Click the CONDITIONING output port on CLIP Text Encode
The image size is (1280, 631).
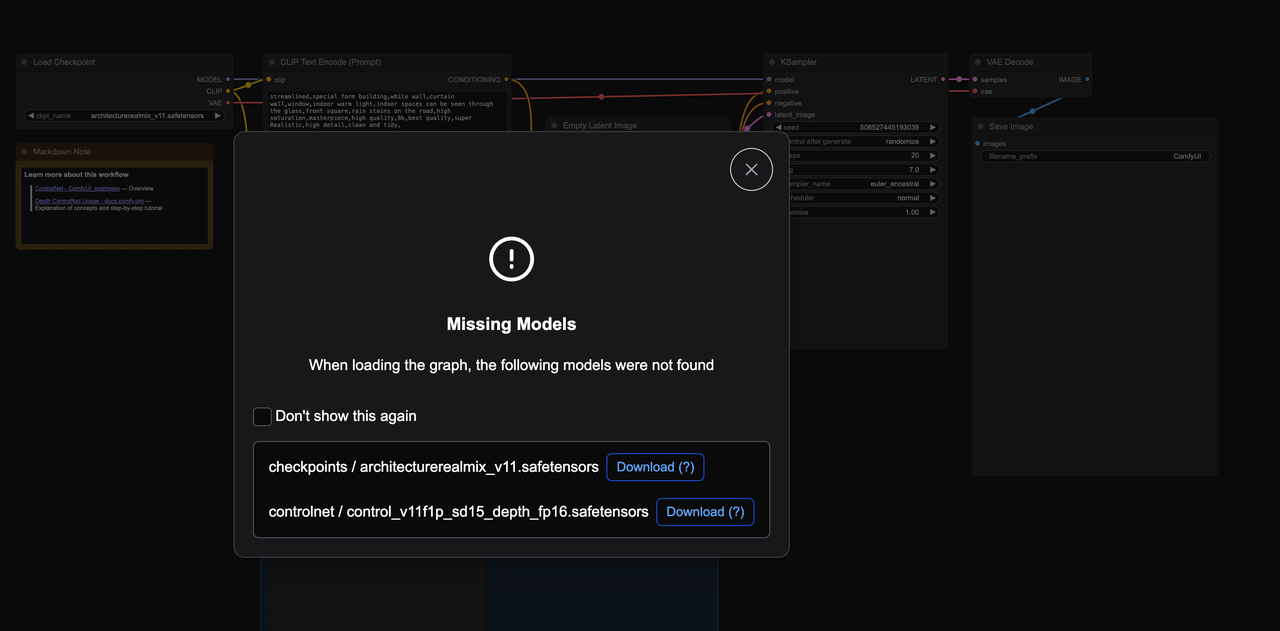point(506,80)
